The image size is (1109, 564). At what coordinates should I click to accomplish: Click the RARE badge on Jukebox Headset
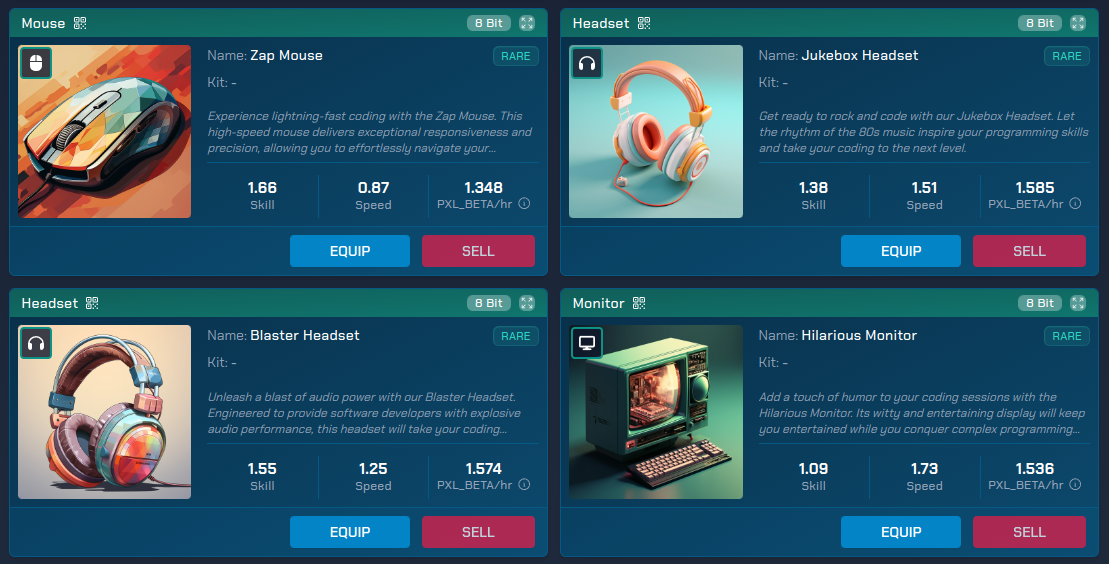tap(1067, 56)
